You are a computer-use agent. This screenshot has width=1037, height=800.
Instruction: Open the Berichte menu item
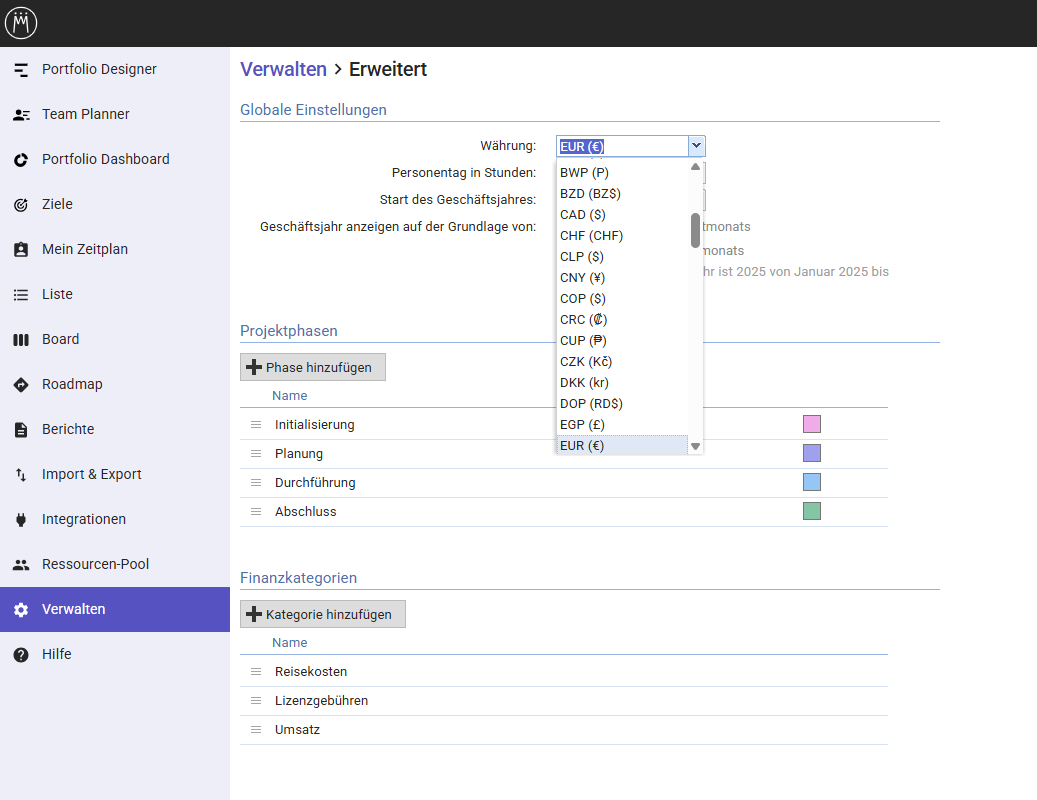[x=68, y=430]
